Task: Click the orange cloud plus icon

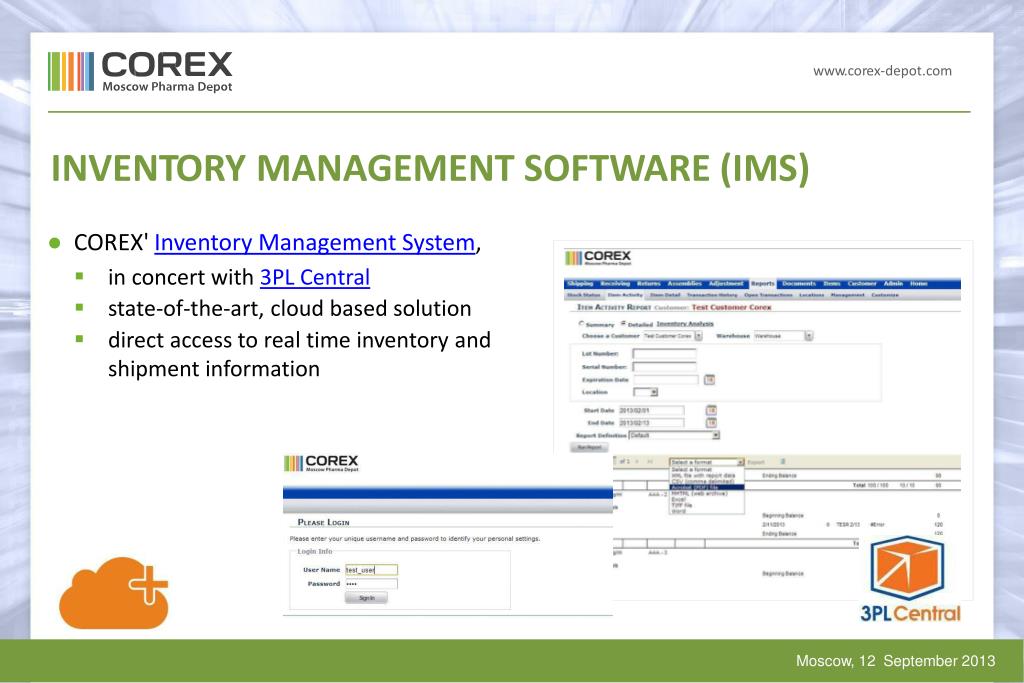Action: point(114,592)
